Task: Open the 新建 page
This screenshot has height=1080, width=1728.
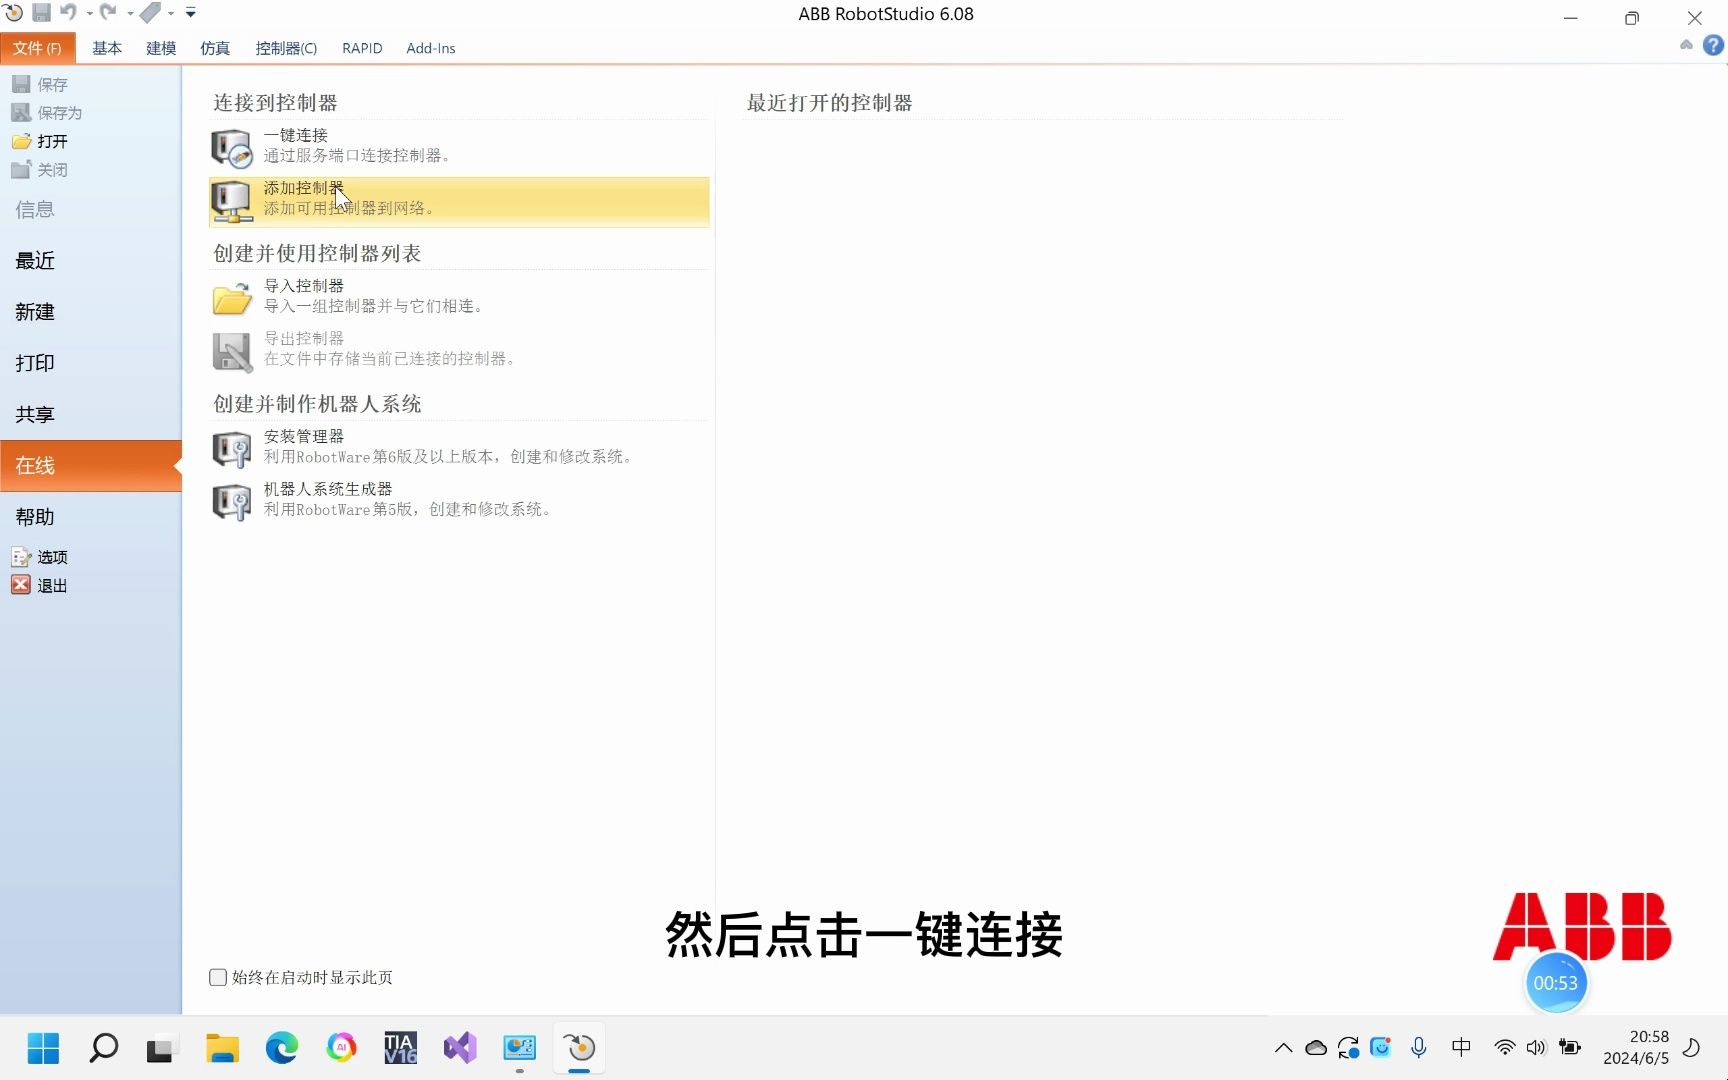Action: [35, 312]
